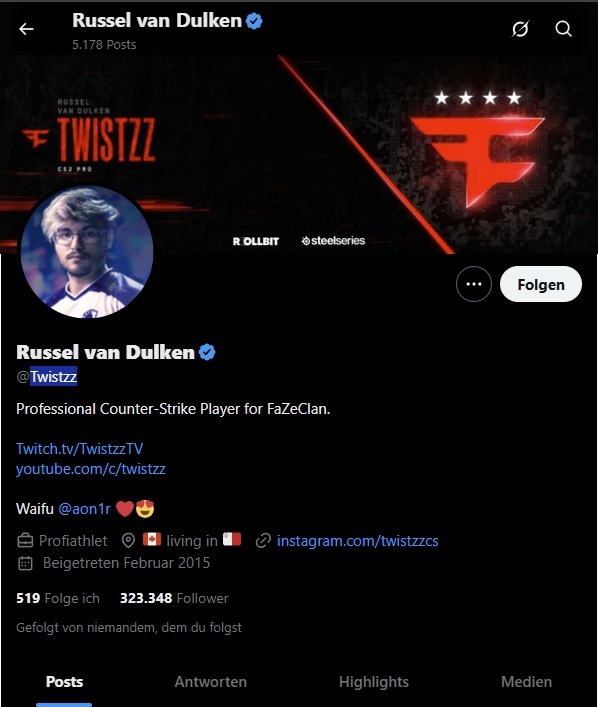
Task: Select the Posts tab
Action: [x=64, y=682]
